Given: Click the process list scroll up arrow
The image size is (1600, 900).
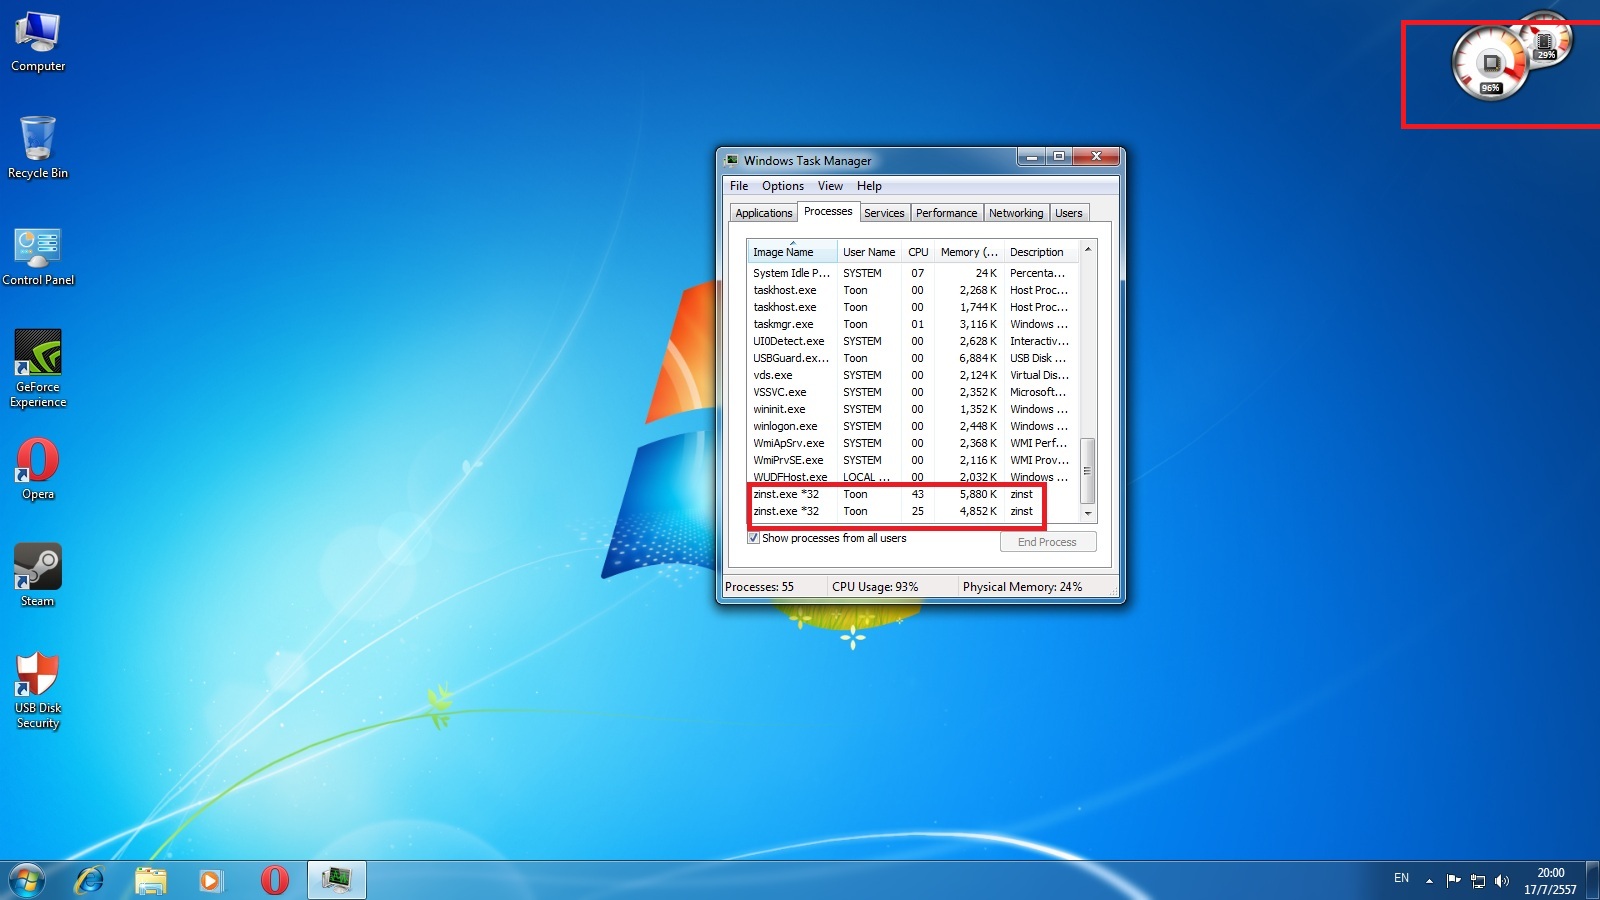Looking at the screenshot, I should tap(1088, 250).
